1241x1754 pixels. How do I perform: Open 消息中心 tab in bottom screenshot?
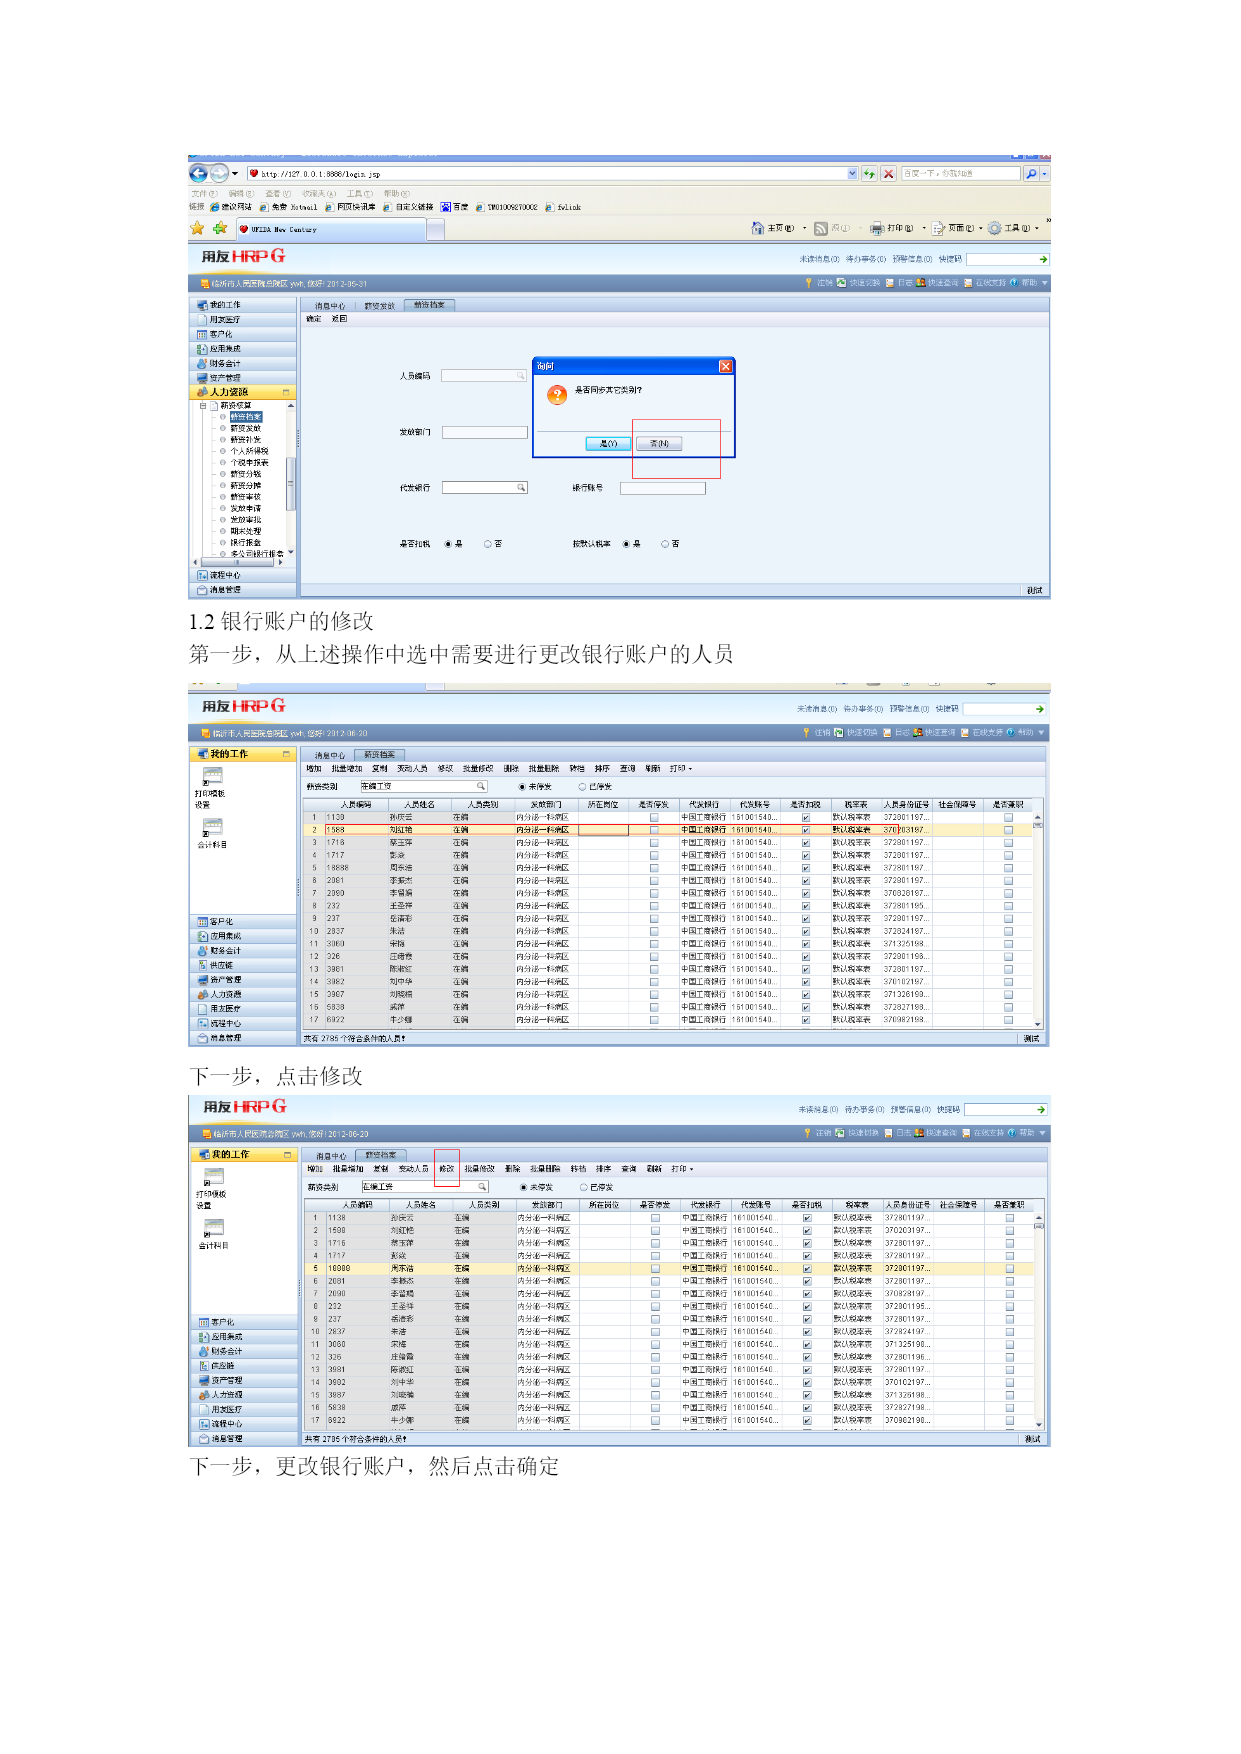point(331,1156)
